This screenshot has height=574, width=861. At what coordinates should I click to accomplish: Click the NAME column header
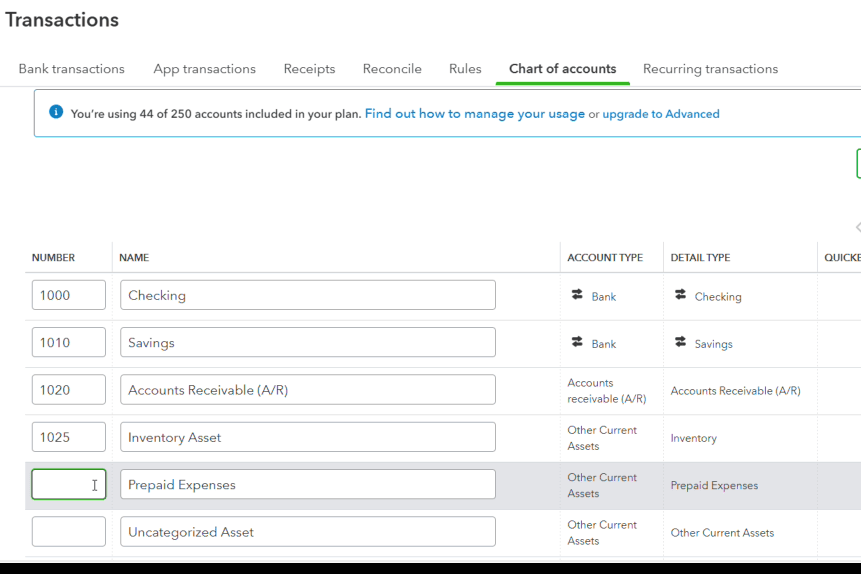(x=134, y=258)
